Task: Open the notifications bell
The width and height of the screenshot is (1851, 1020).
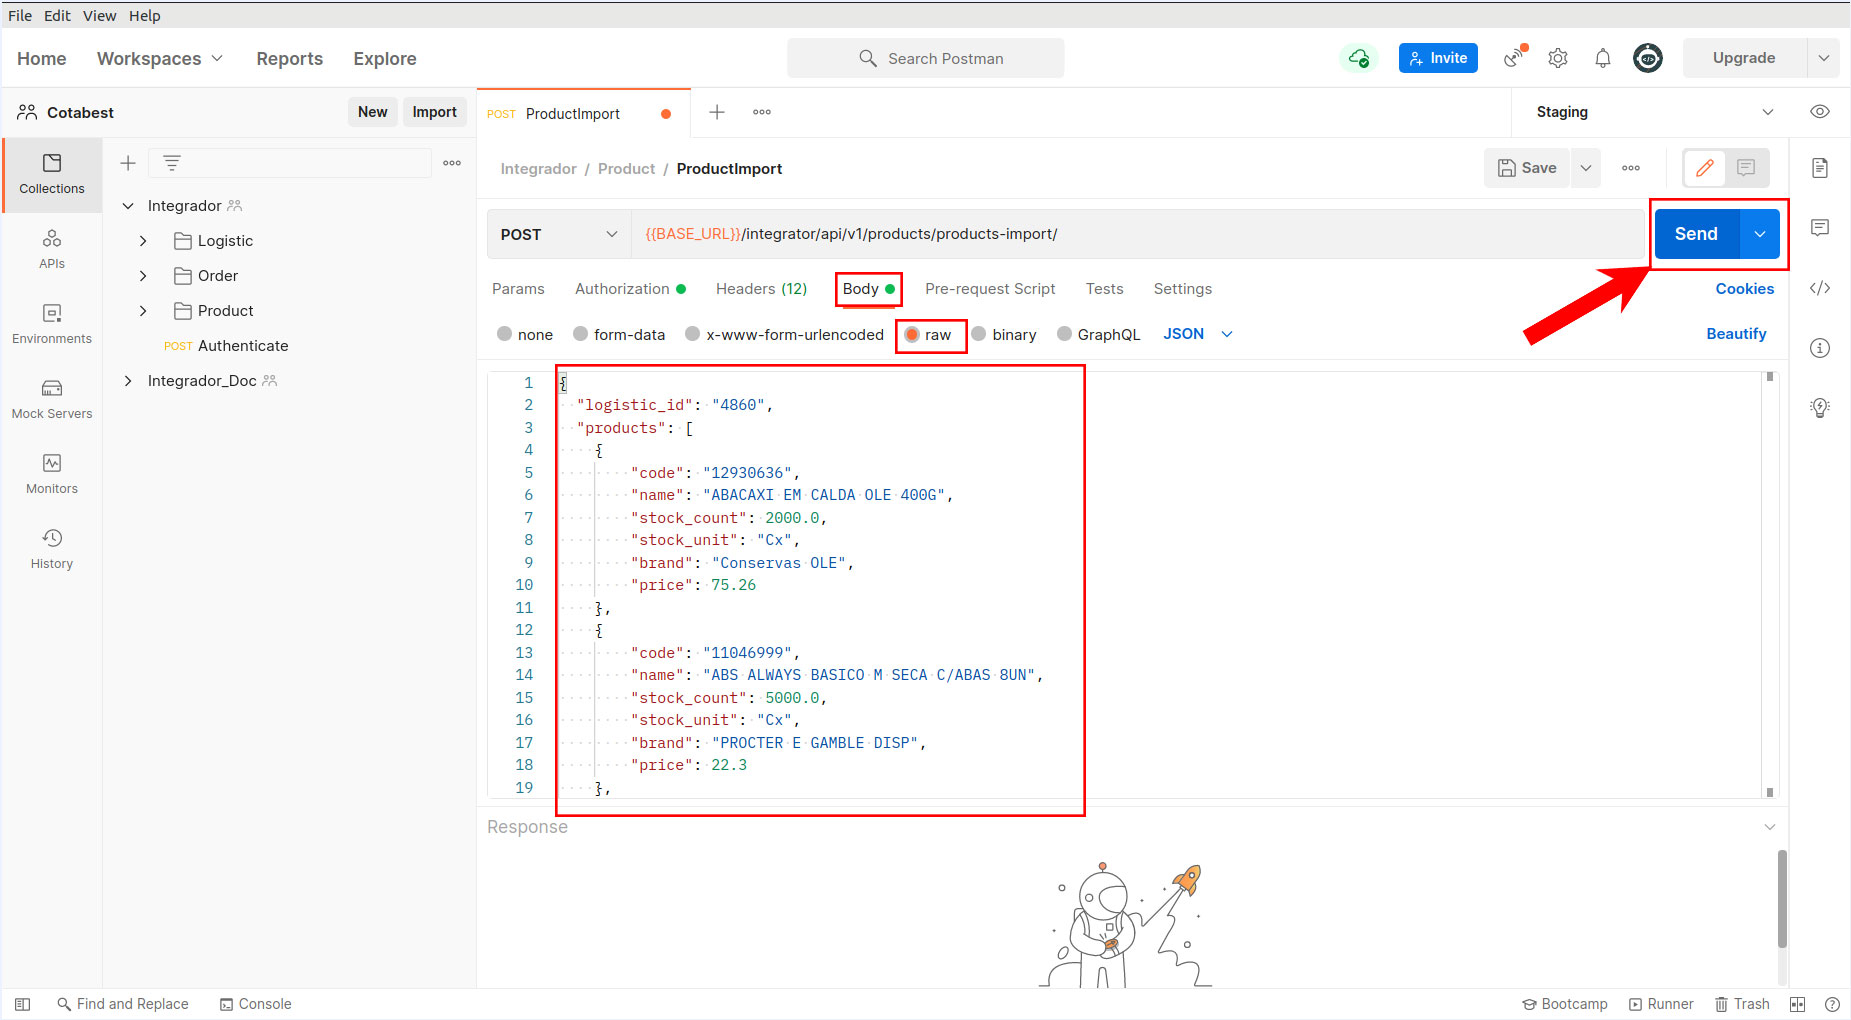Action: (x=1603, y=58)
